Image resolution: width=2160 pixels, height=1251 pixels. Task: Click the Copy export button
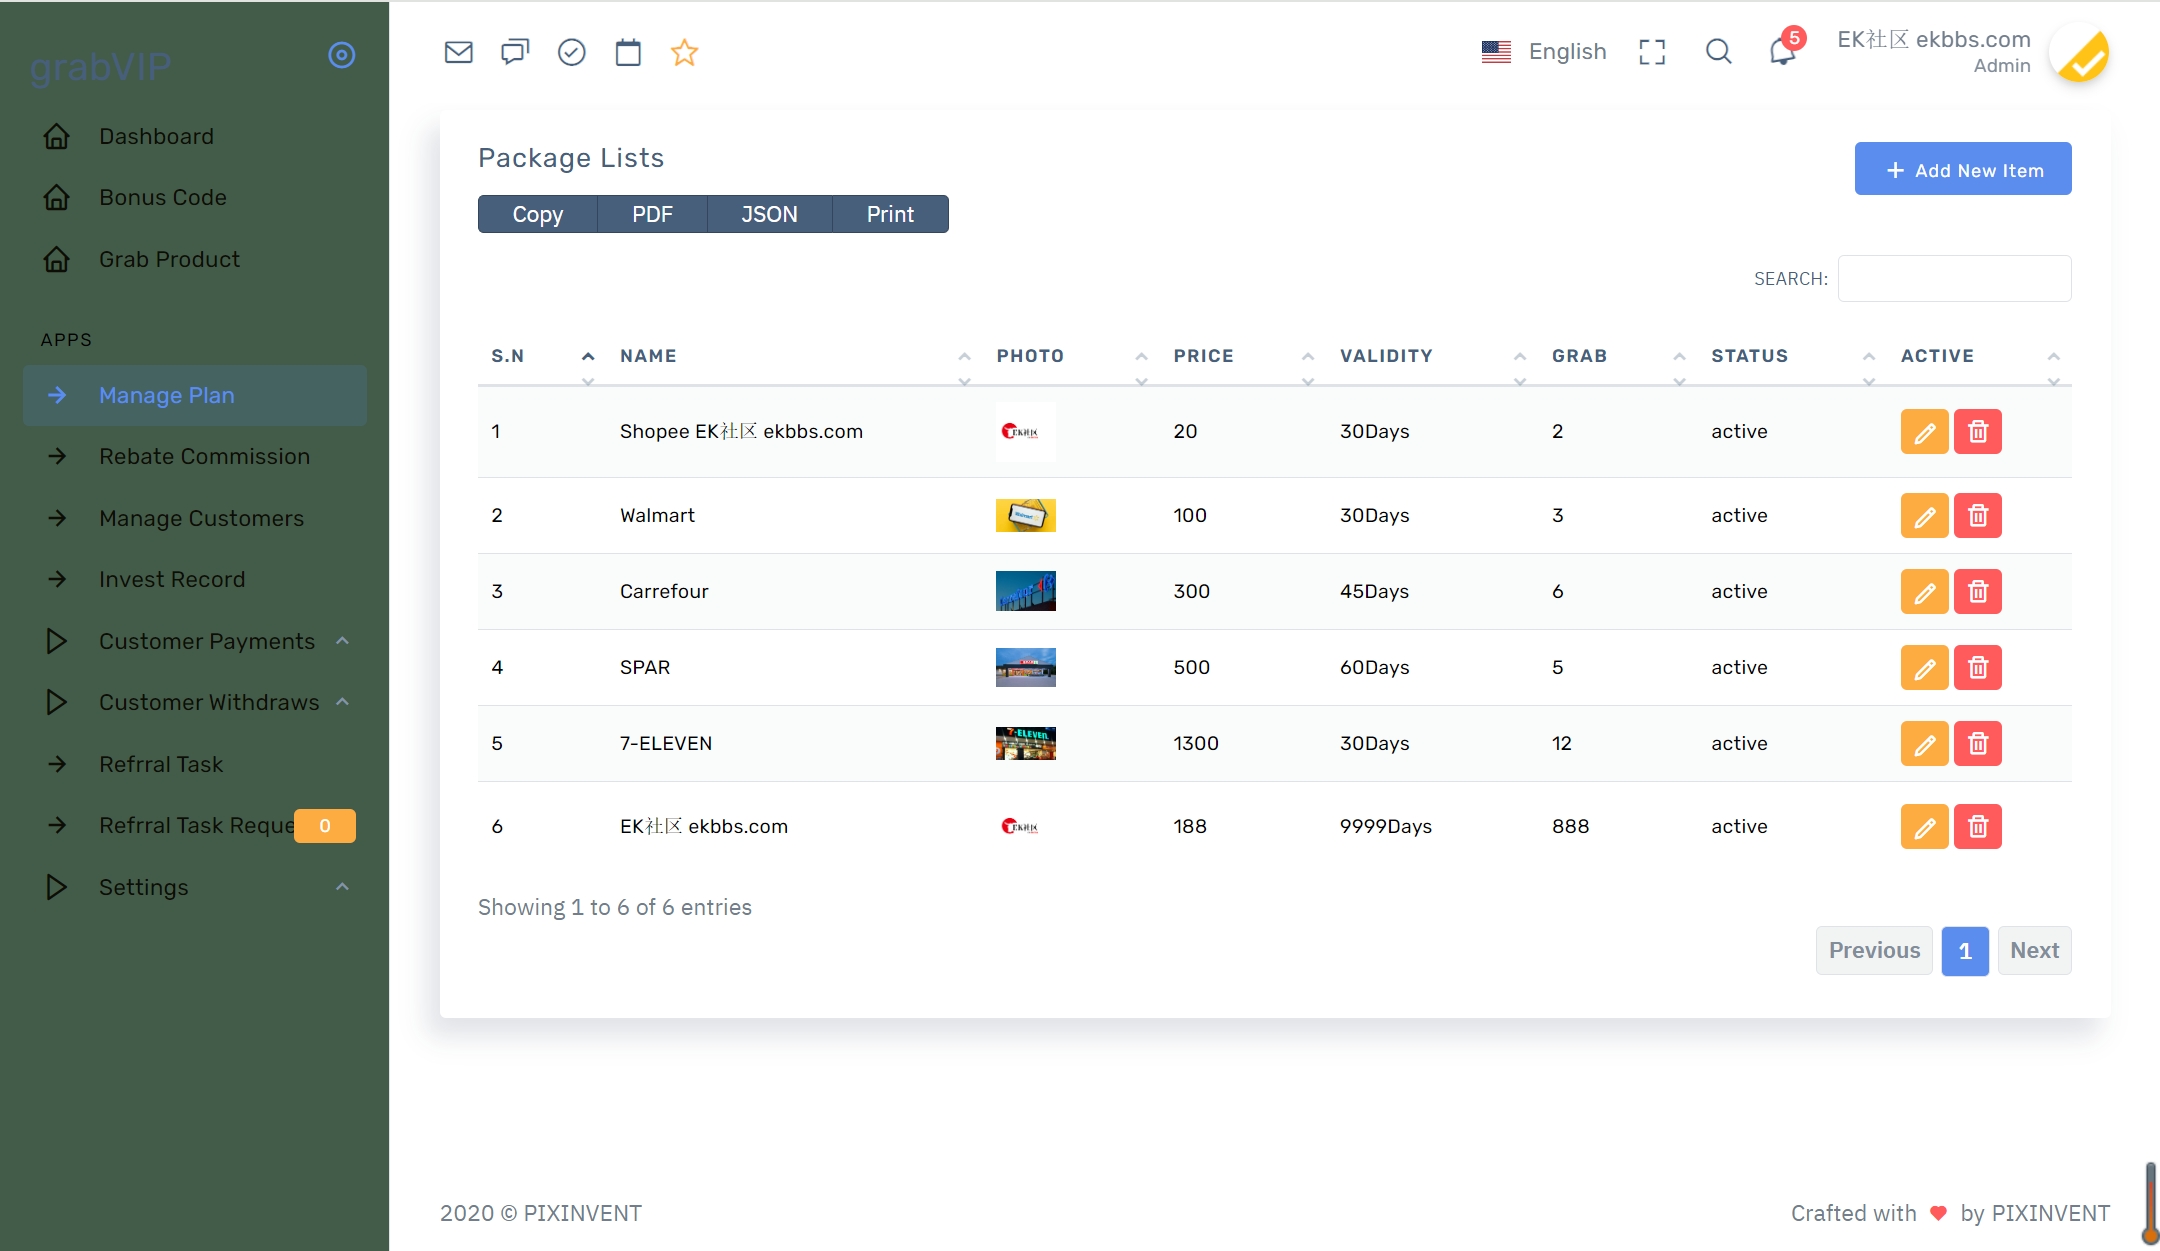(x=538, y=214)
